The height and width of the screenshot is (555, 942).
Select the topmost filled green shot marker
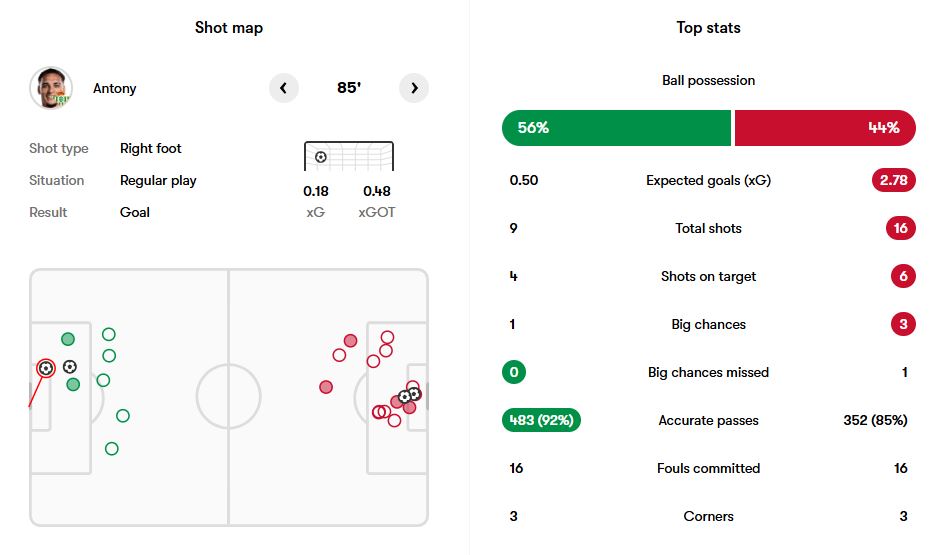pos(68,339)
